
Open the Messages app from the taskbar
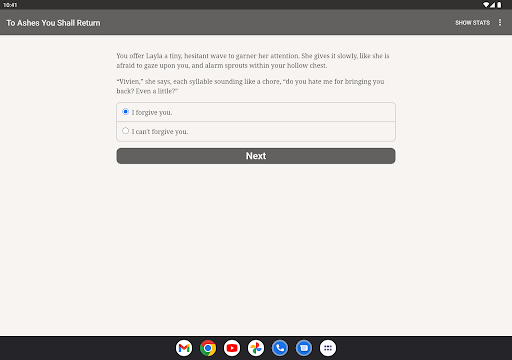pos(304,348)
